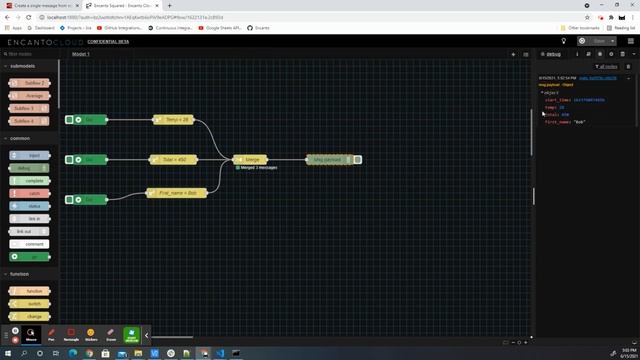The image size is (640, 360).
Task: Pick the Average submodel node from palette
Action: 29,96
